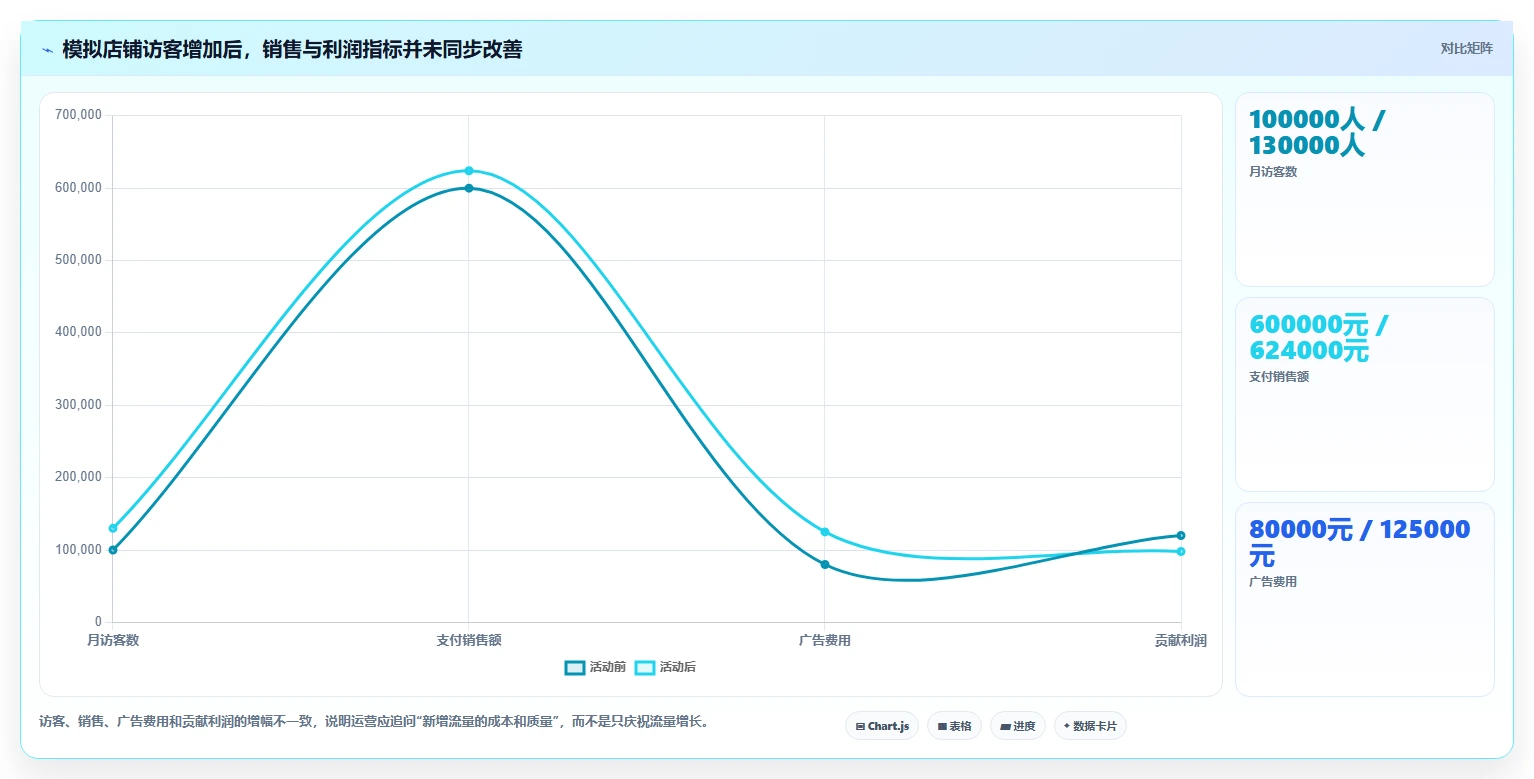
Task: Click the 月访客数 x-axis label
Action: click(x=113, y=640)
